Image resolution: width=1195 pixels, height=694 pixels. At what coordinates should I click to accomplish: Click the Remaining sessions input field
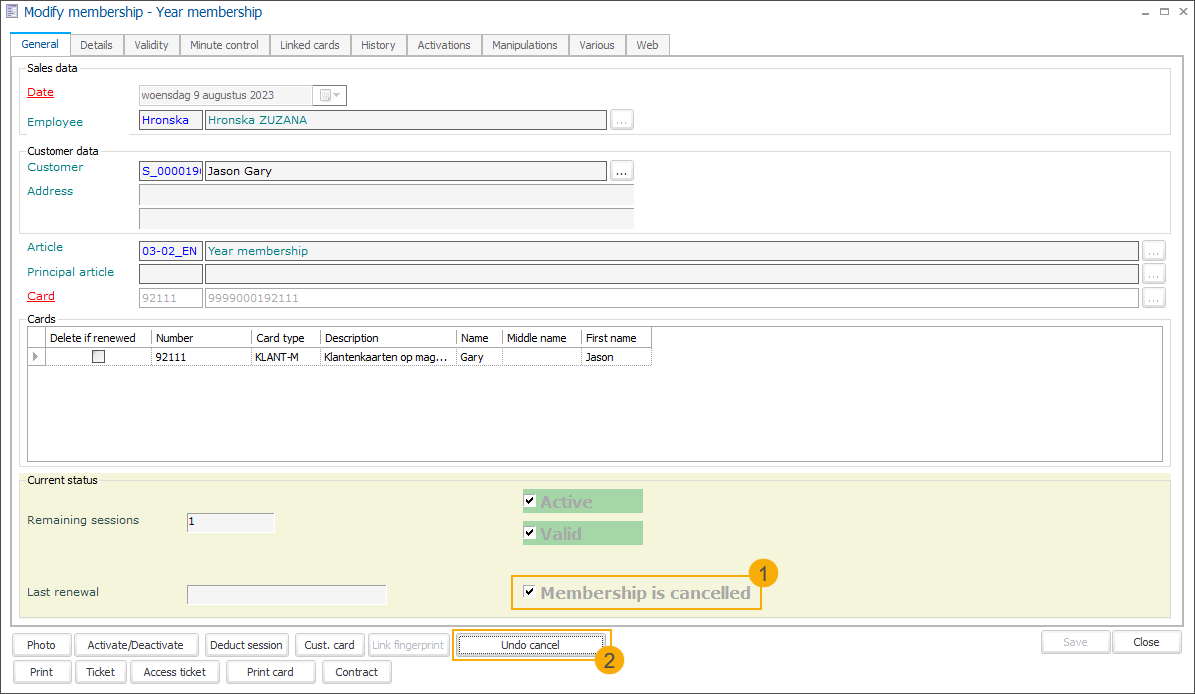click(230, 522)
